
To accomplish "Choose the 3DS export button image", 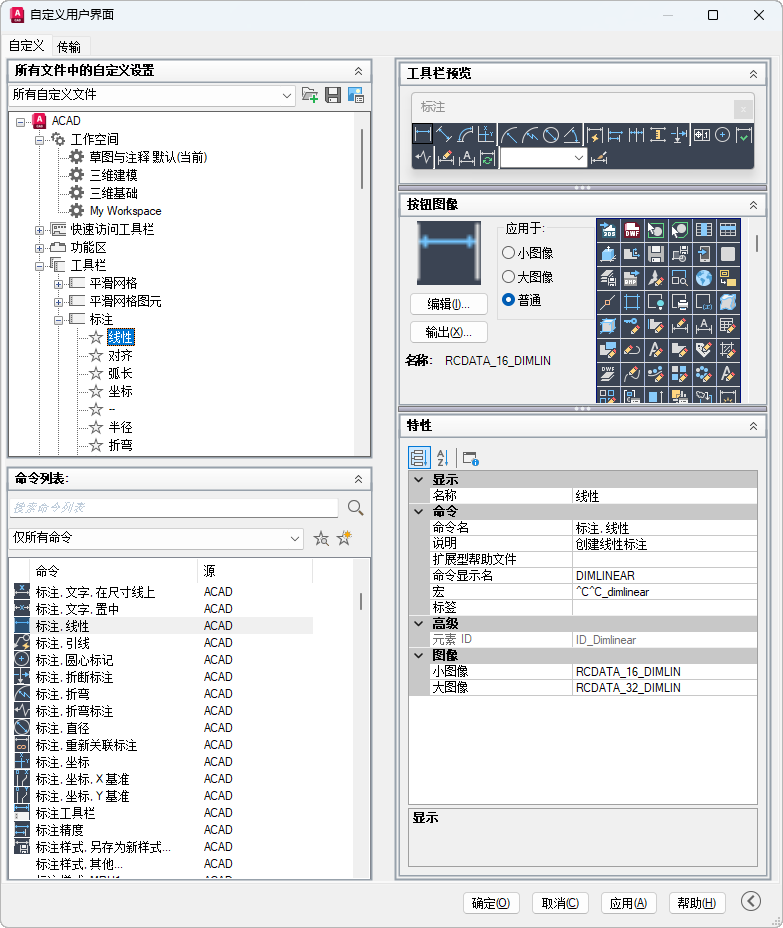I will point(608,230).
